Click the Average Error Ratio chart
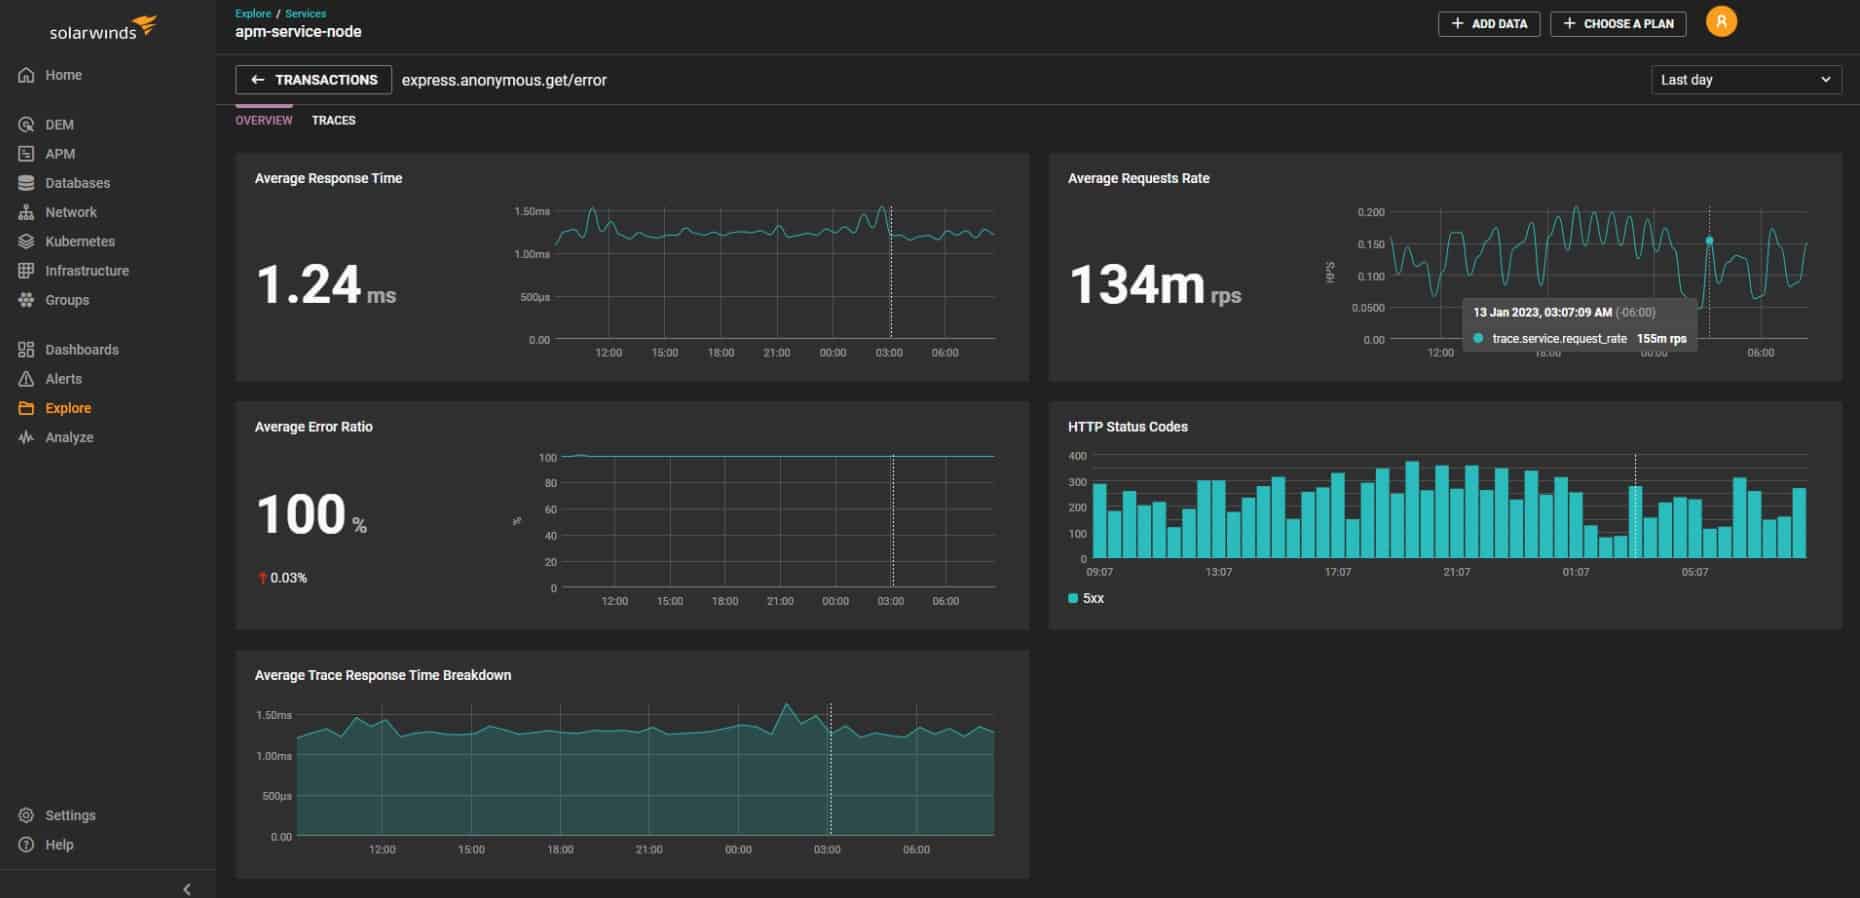1860x898 pixels. click(778, 521)
